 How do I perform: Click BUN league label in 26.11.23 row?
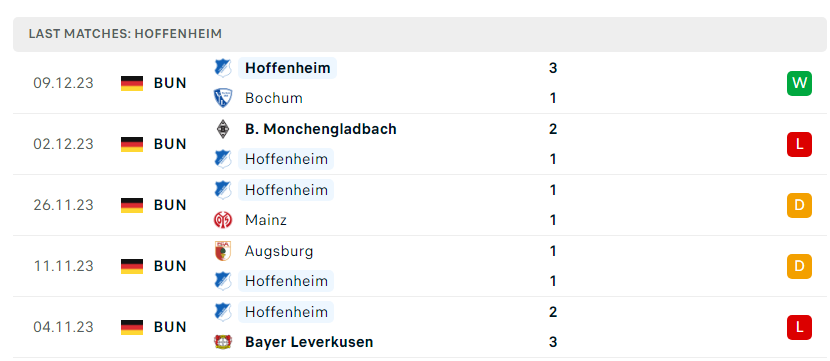point(170,205)
